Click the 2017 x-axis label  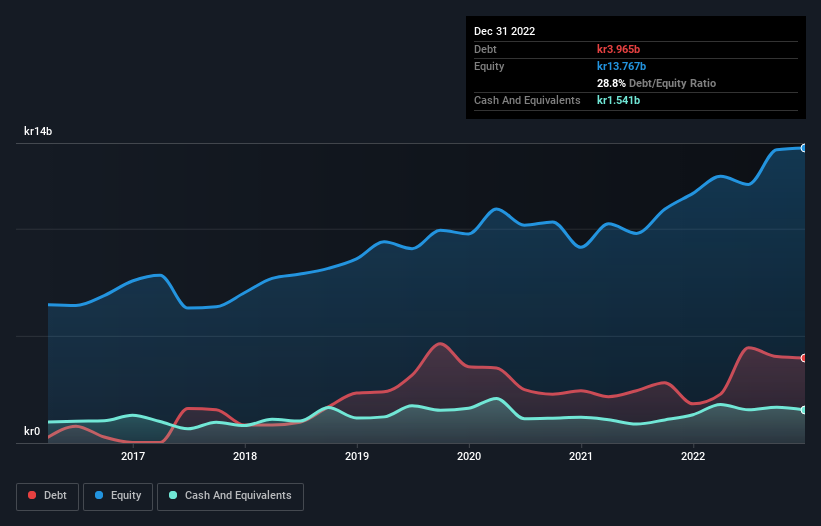(x=133, y=456)
